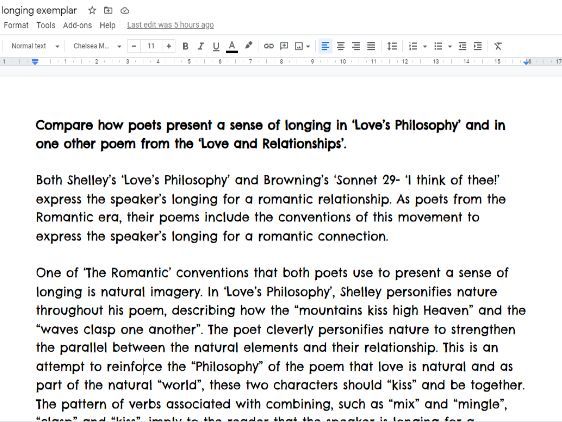Open the highlight color marker tool

[248, 46]
